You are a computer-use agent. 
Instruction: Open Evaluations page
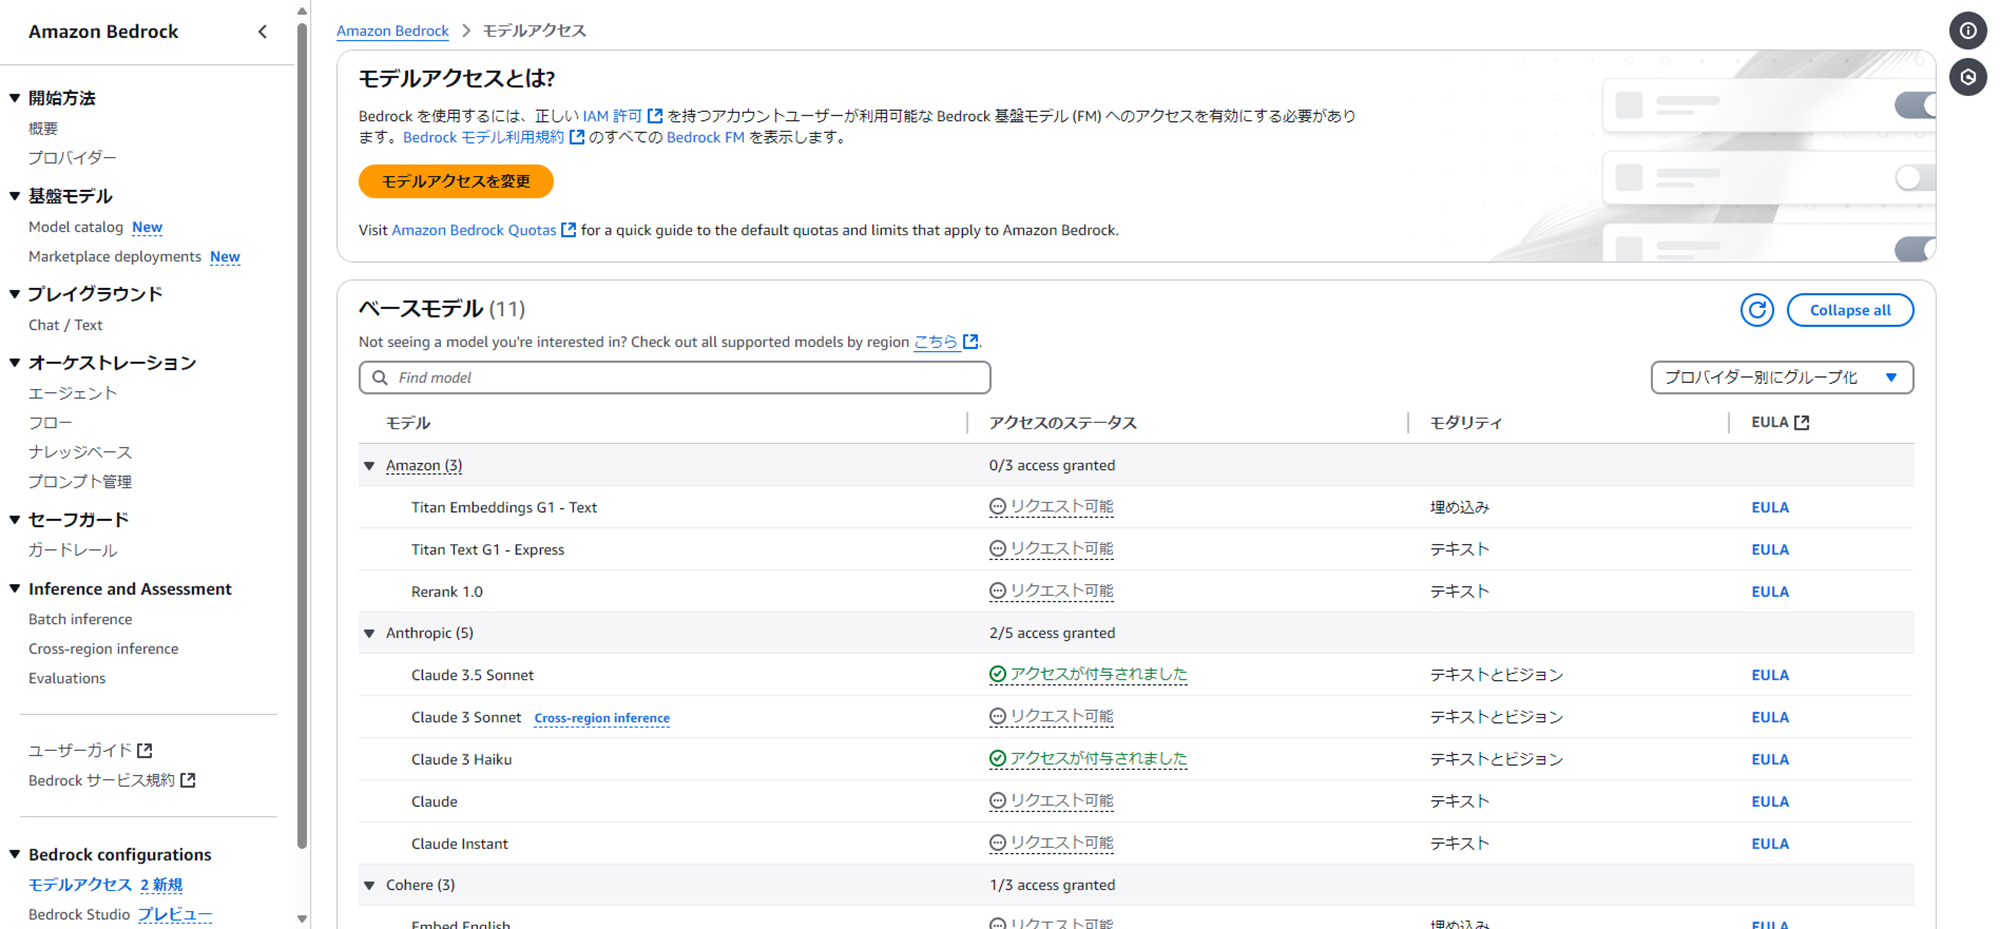[67, 678]
